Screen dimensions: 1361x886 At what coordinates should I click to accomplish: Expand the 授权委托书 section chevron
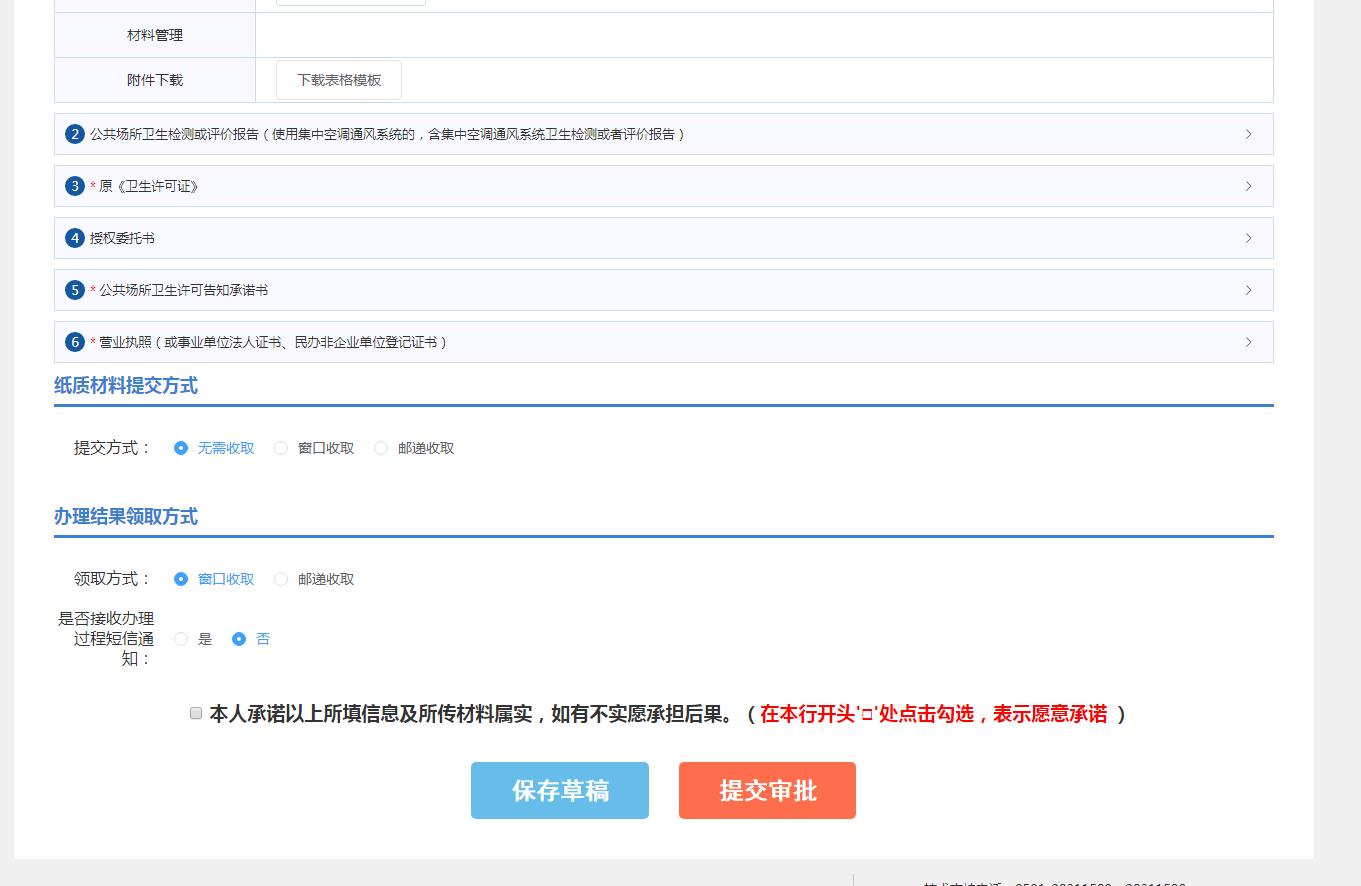tap(1248, 237)
